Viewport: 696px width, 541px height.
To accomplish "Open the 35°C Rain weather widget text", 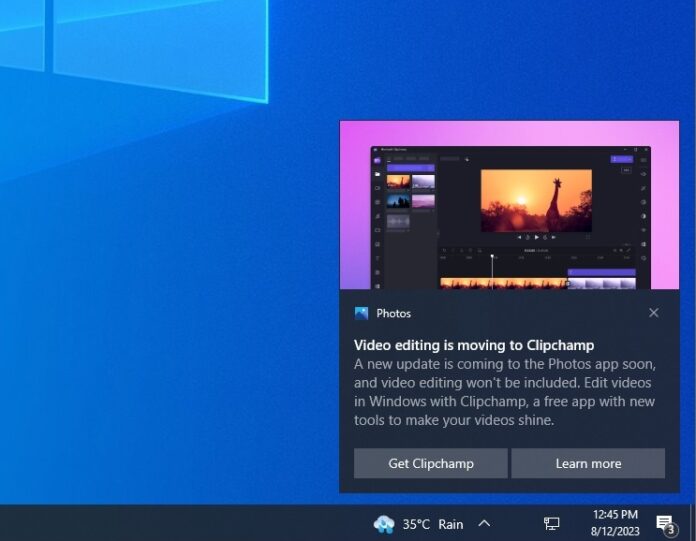I will 433,525.
